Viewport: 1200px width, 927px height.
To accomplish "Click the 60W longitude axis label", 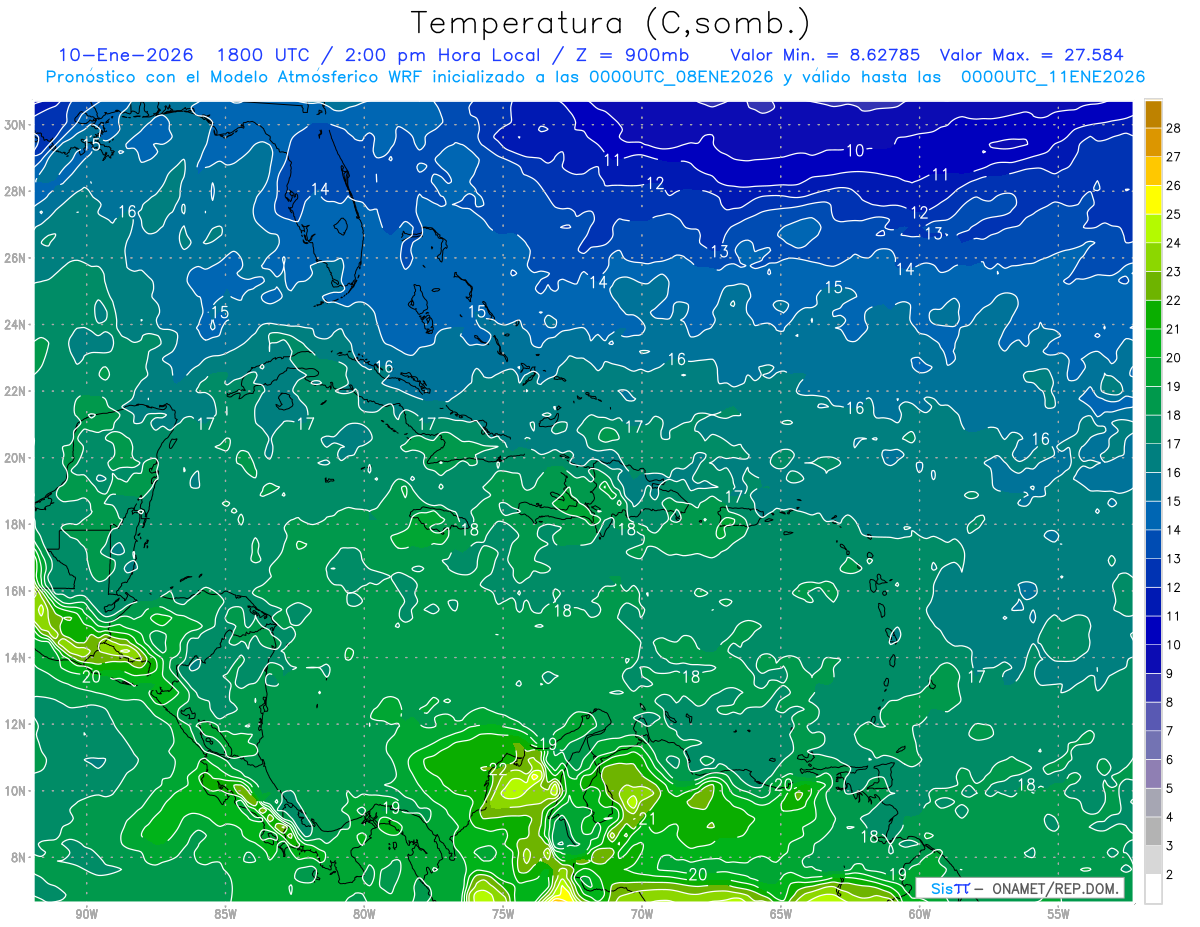I will pos(920,914).
